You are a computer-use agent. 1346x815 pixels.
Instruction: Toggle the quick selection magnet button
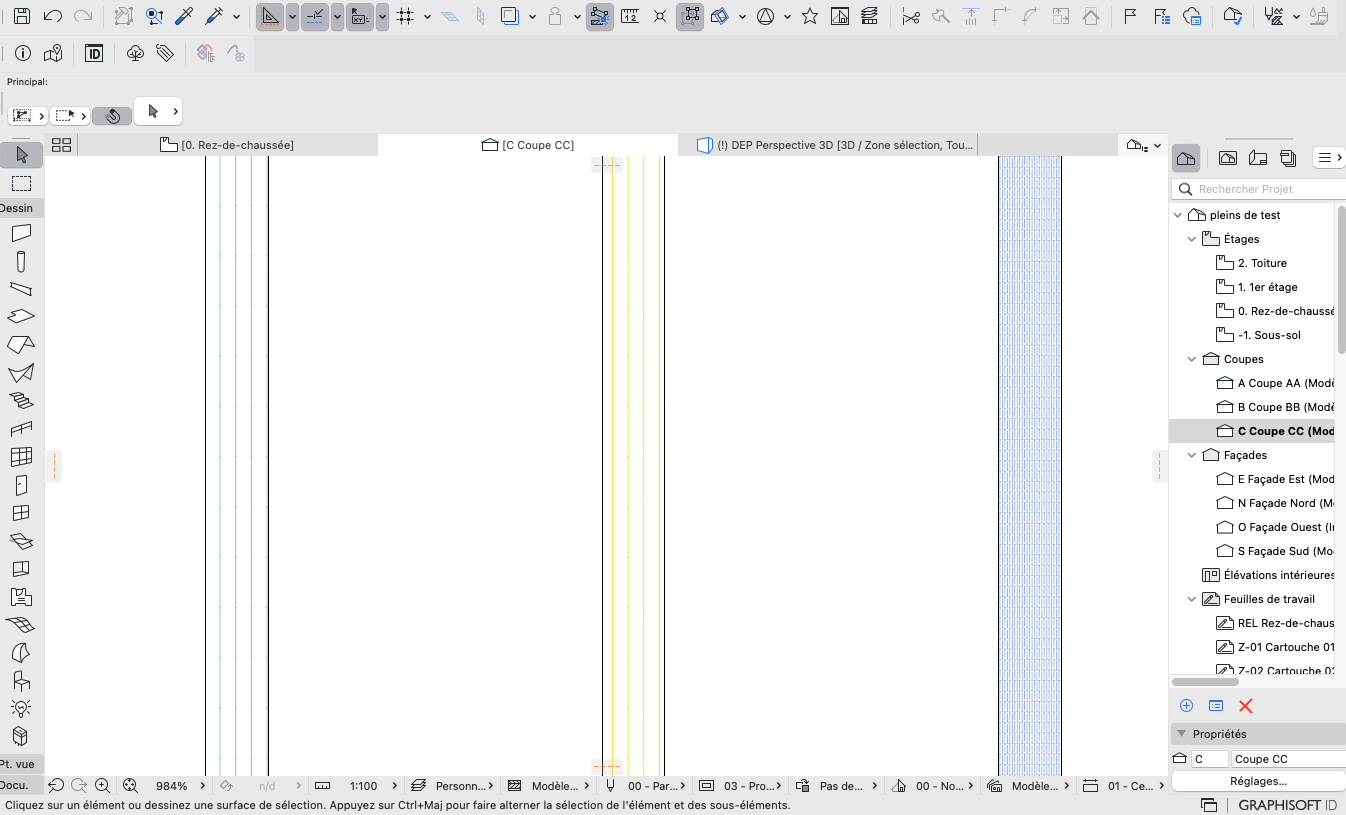click(112, 116)
